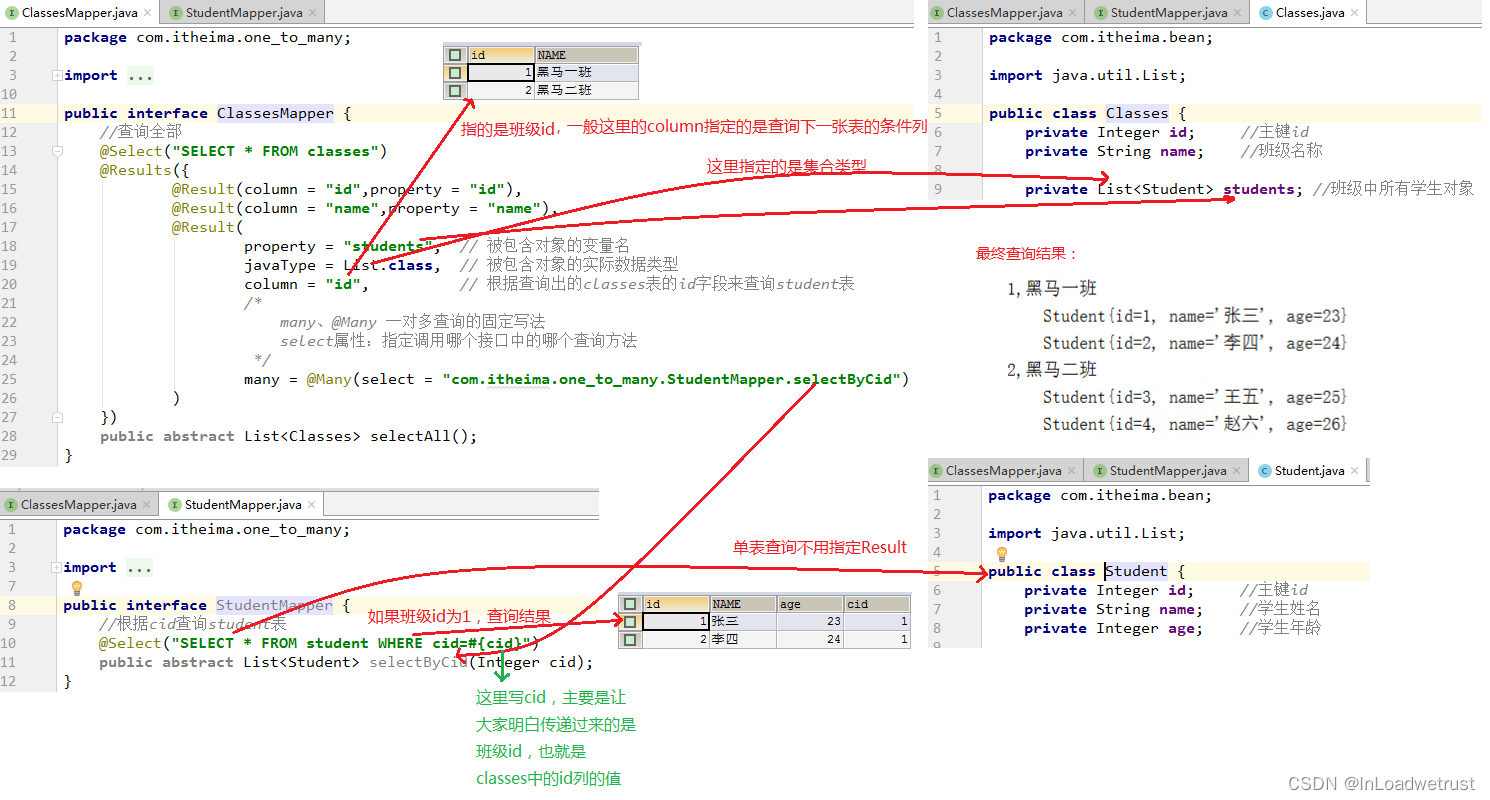Toggle header checkbox of student result table
The width and height of the screenshot is (1490, 800).
(x=630, y=604)
